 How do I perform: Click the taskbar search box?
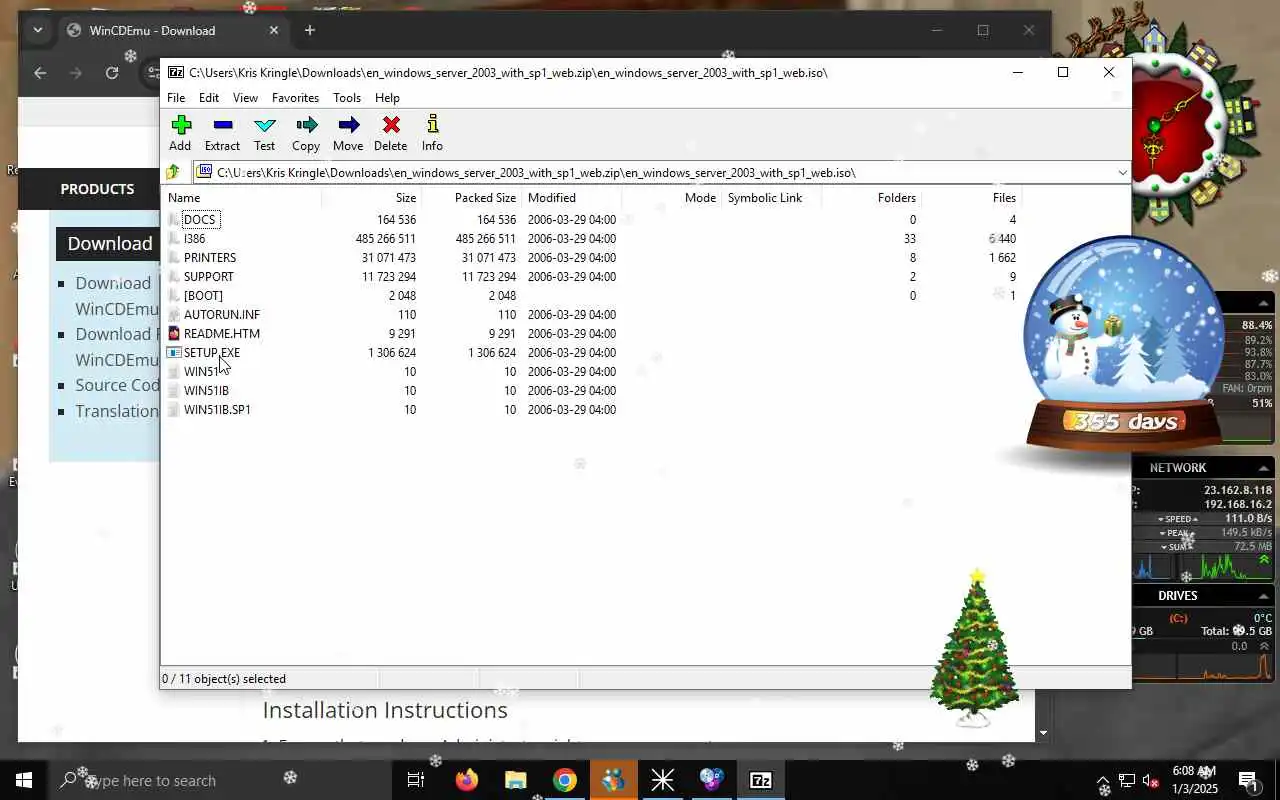[x=218, y=780]
